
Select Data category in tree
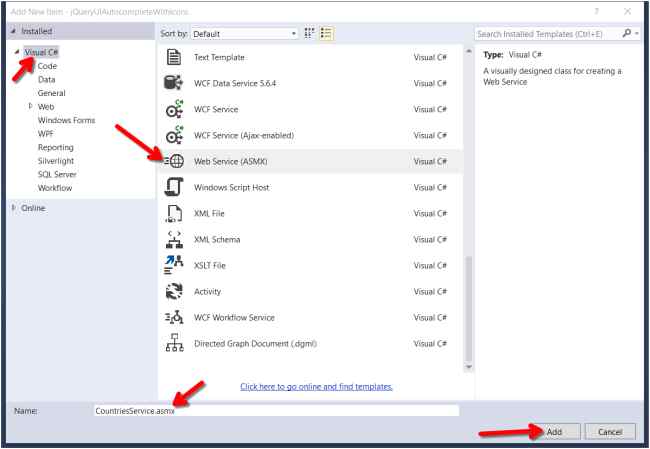pyautogui.click(x=46, y=79)
